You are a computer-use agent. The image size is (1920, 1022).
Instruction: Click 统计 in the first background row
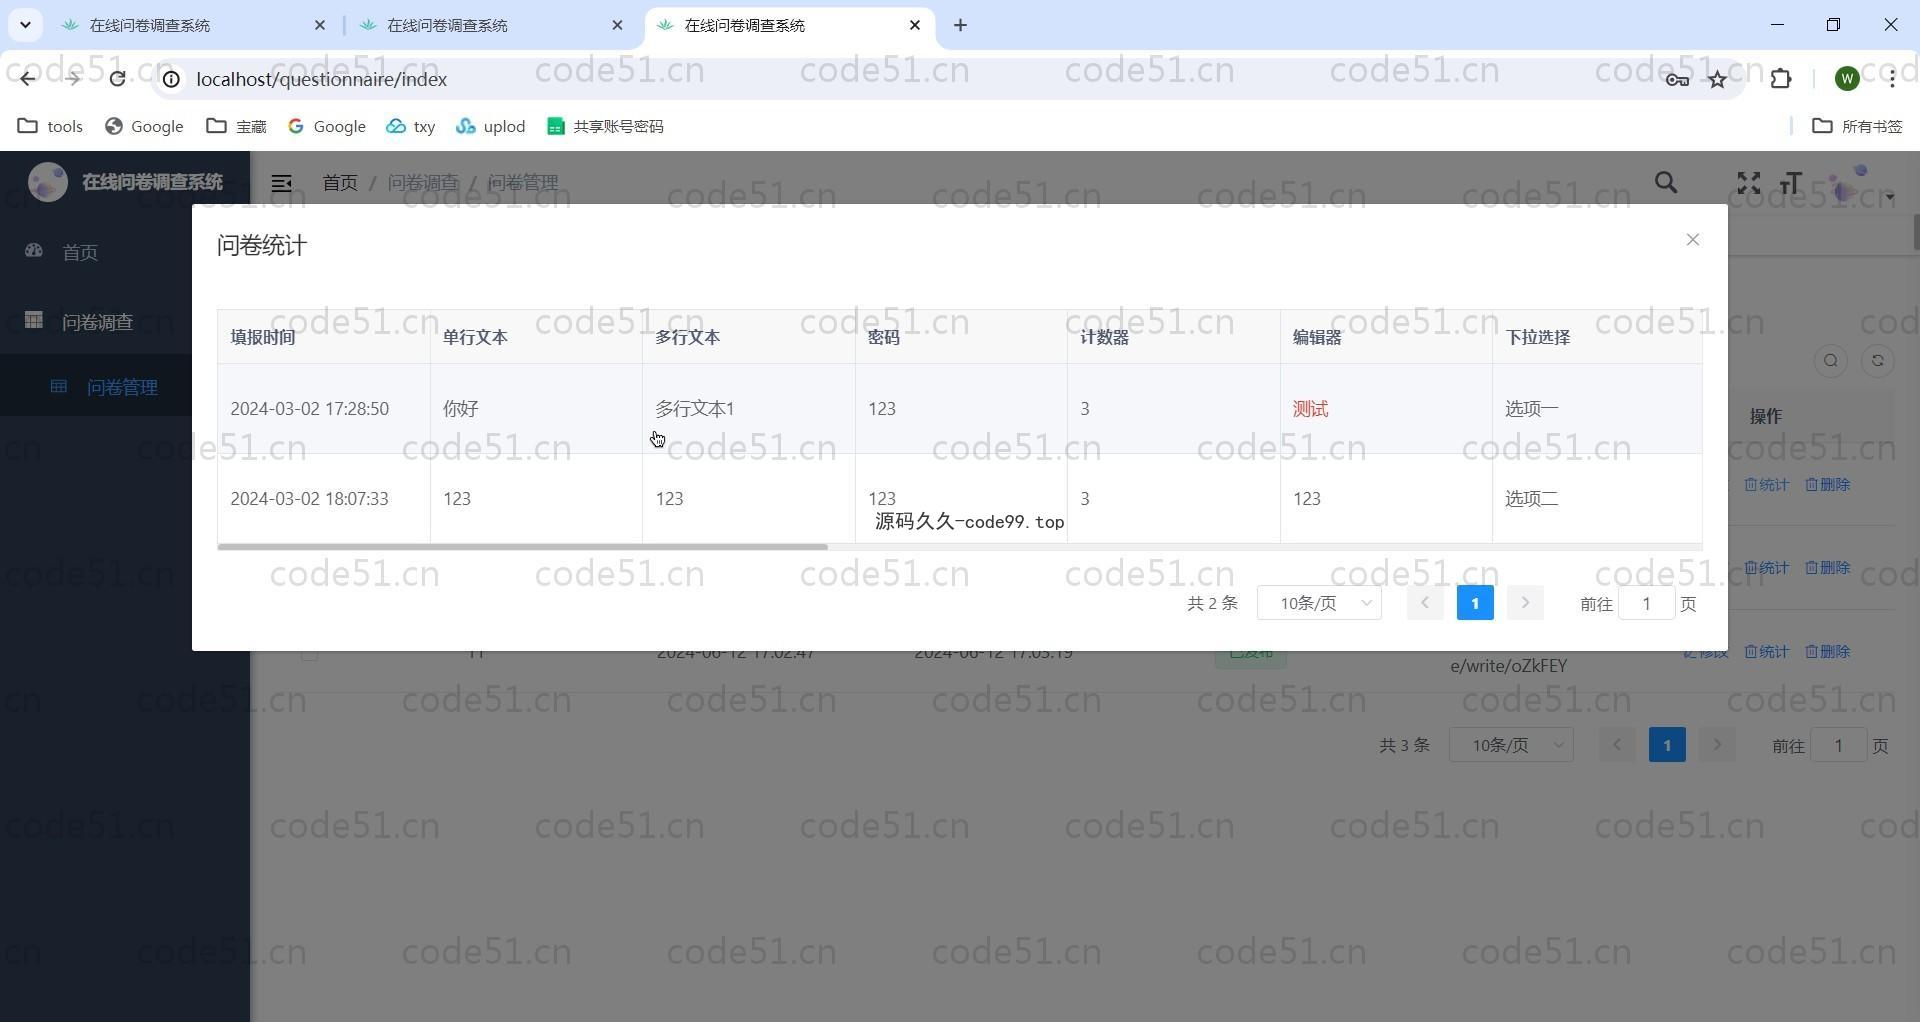tap(1766, 485)
